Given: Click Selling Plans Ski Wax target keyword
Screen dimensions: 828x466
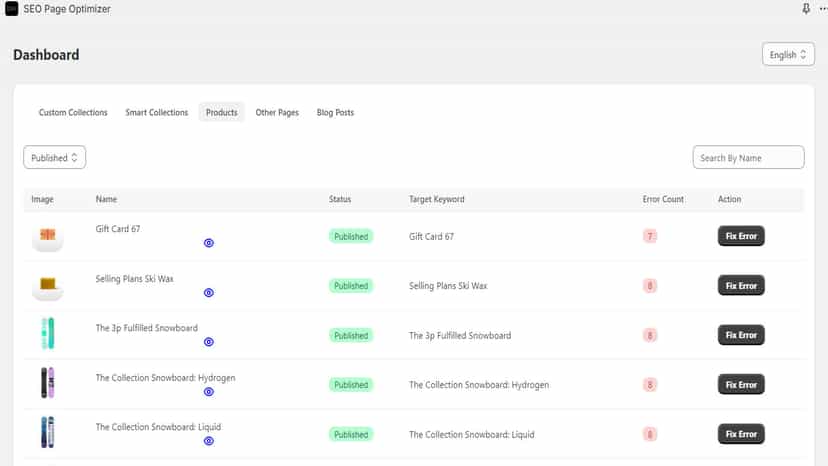Looking at the screenshot, I should (x=448, y=286).
